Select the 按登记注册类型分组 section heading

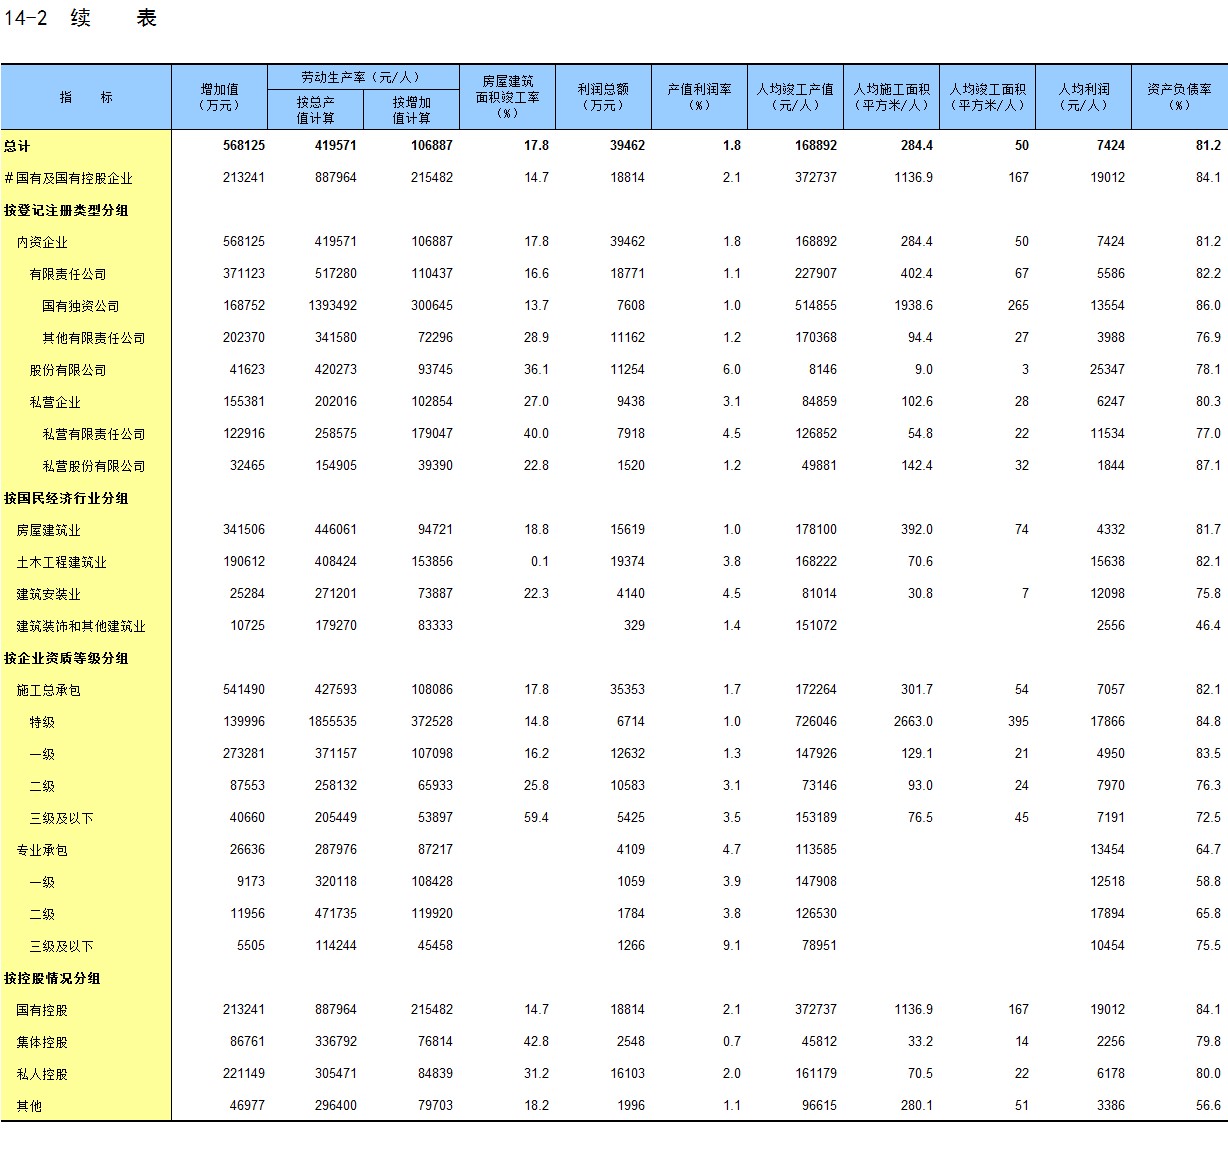(x=66, y=210)
